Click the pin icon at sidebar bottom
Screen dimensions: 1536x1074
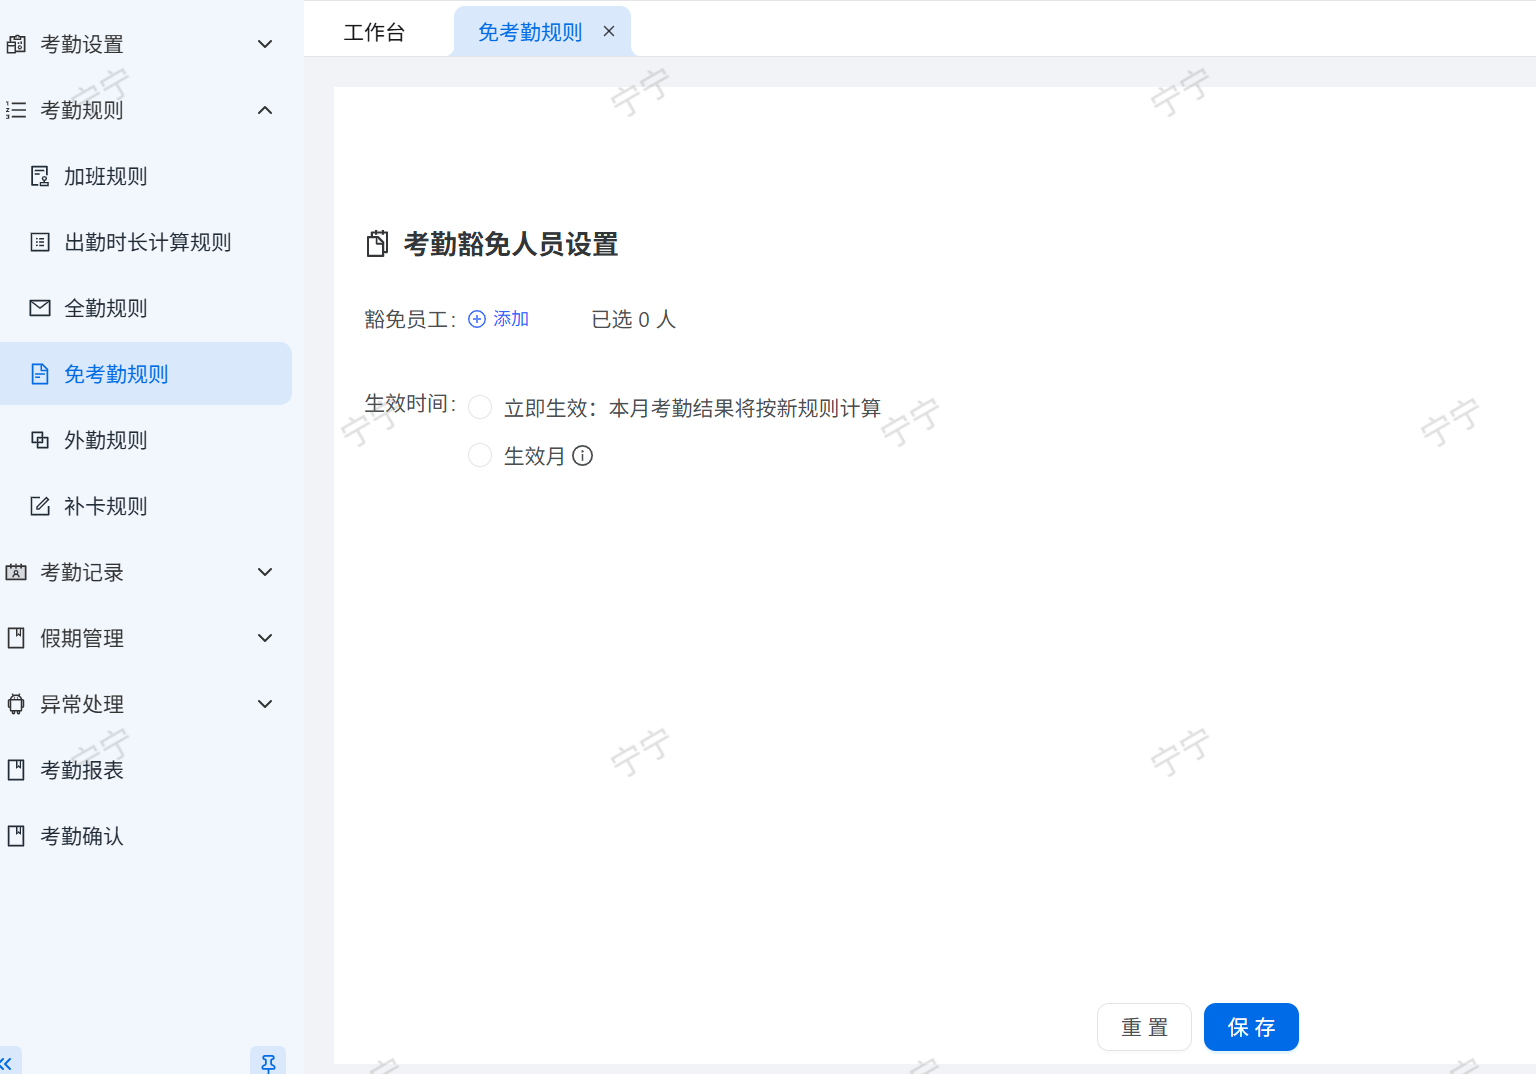tap(268, 1062)
